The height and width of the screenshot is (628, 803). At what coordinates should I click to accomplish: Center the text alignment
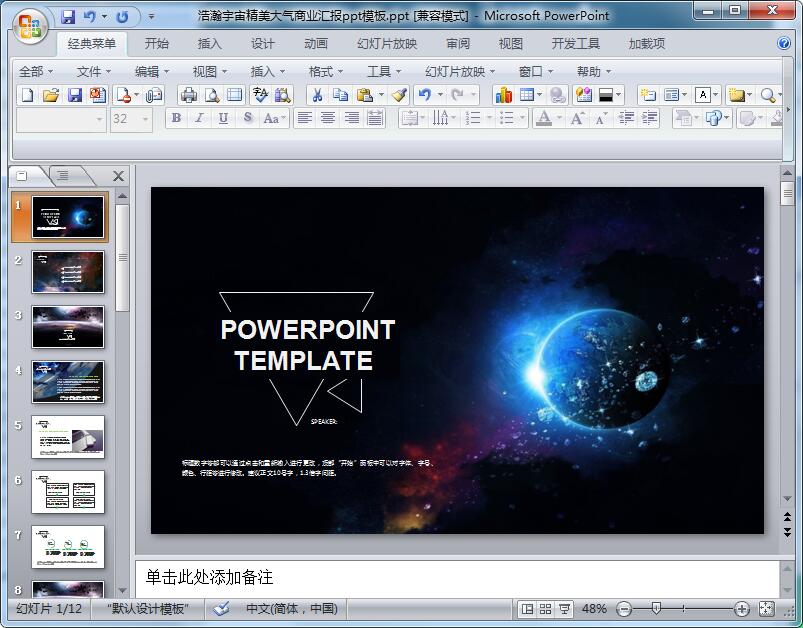click(x=328, y=118)
